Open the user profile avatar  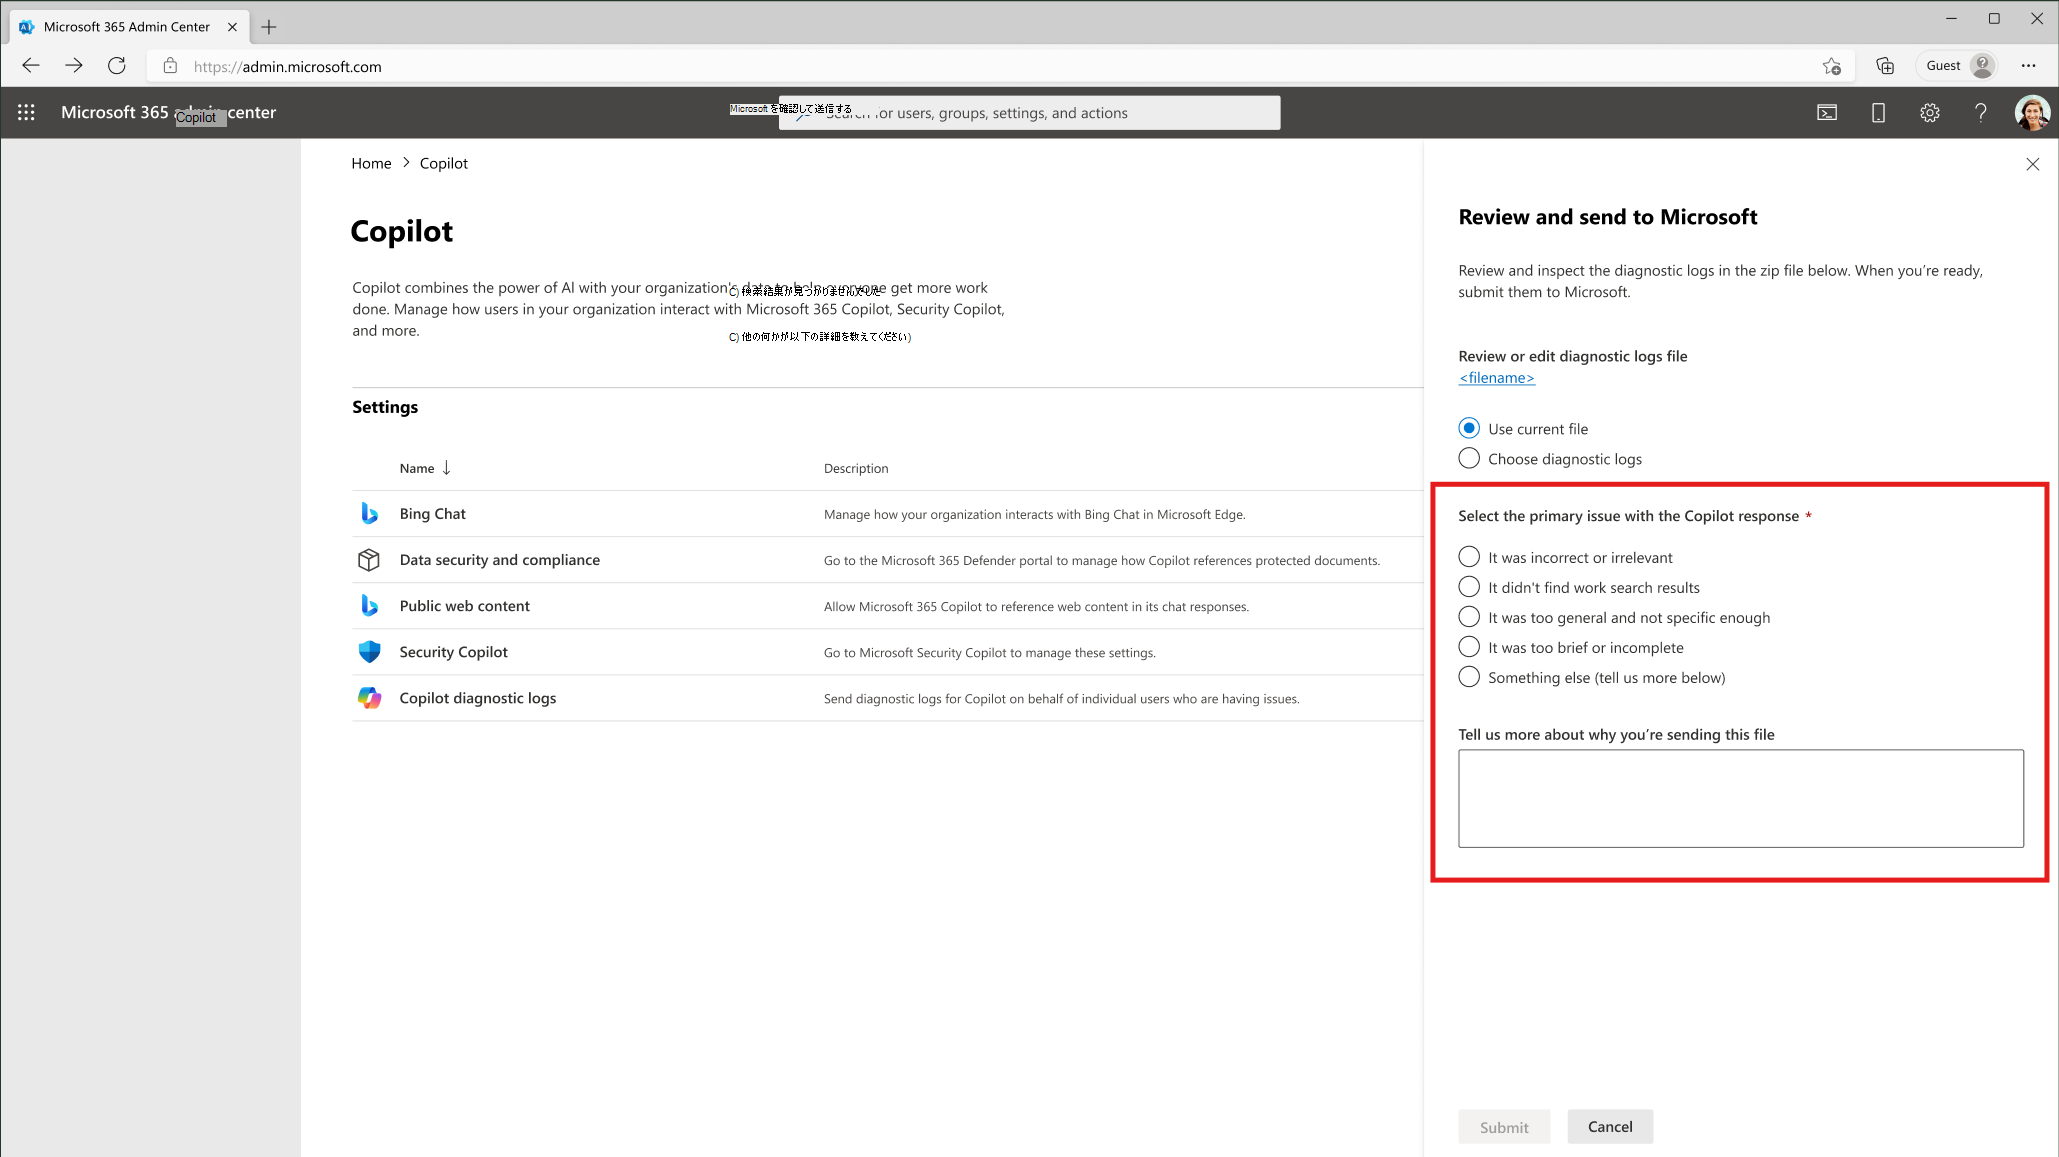click(x=2031, y=113)
